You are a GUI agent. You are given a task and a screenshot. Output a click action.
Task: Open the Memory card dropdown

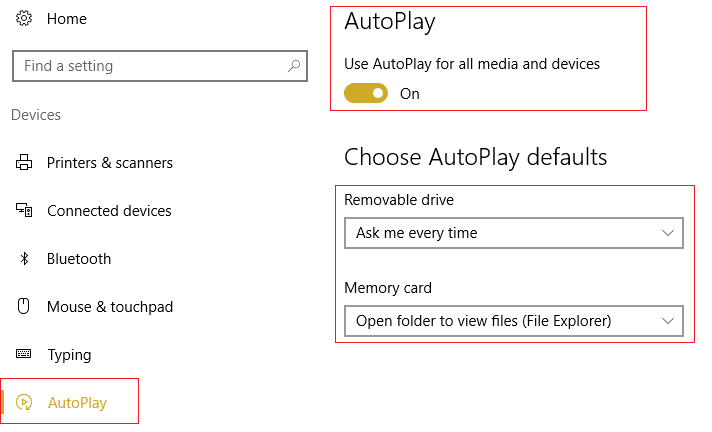pyautogui.click(x=514, y=321)
